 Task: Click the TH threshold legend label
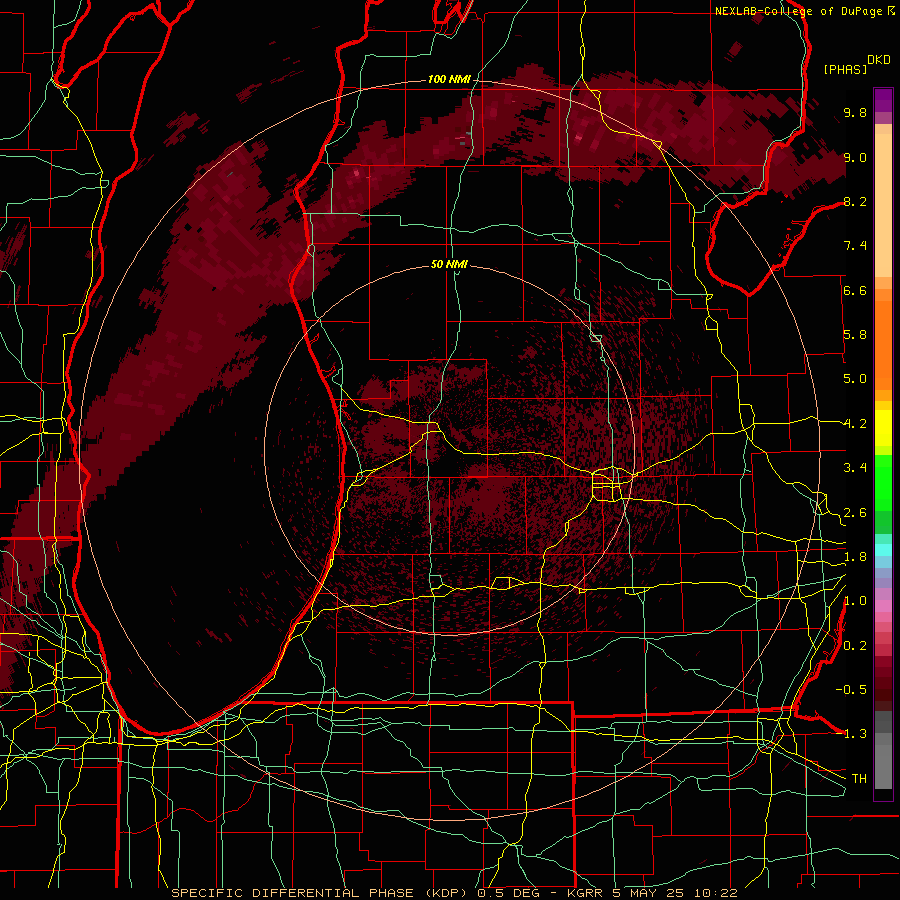[859, 779]
